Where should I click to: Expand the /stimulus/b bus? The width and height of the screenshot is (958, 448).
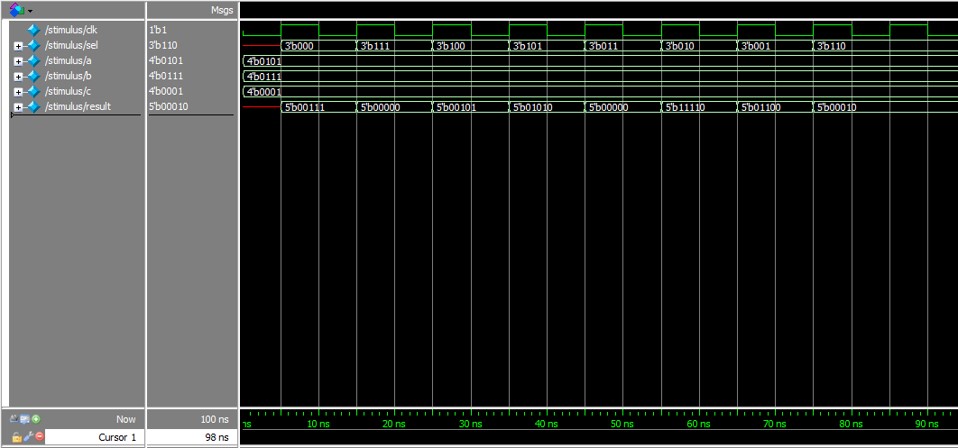point(18,77)
